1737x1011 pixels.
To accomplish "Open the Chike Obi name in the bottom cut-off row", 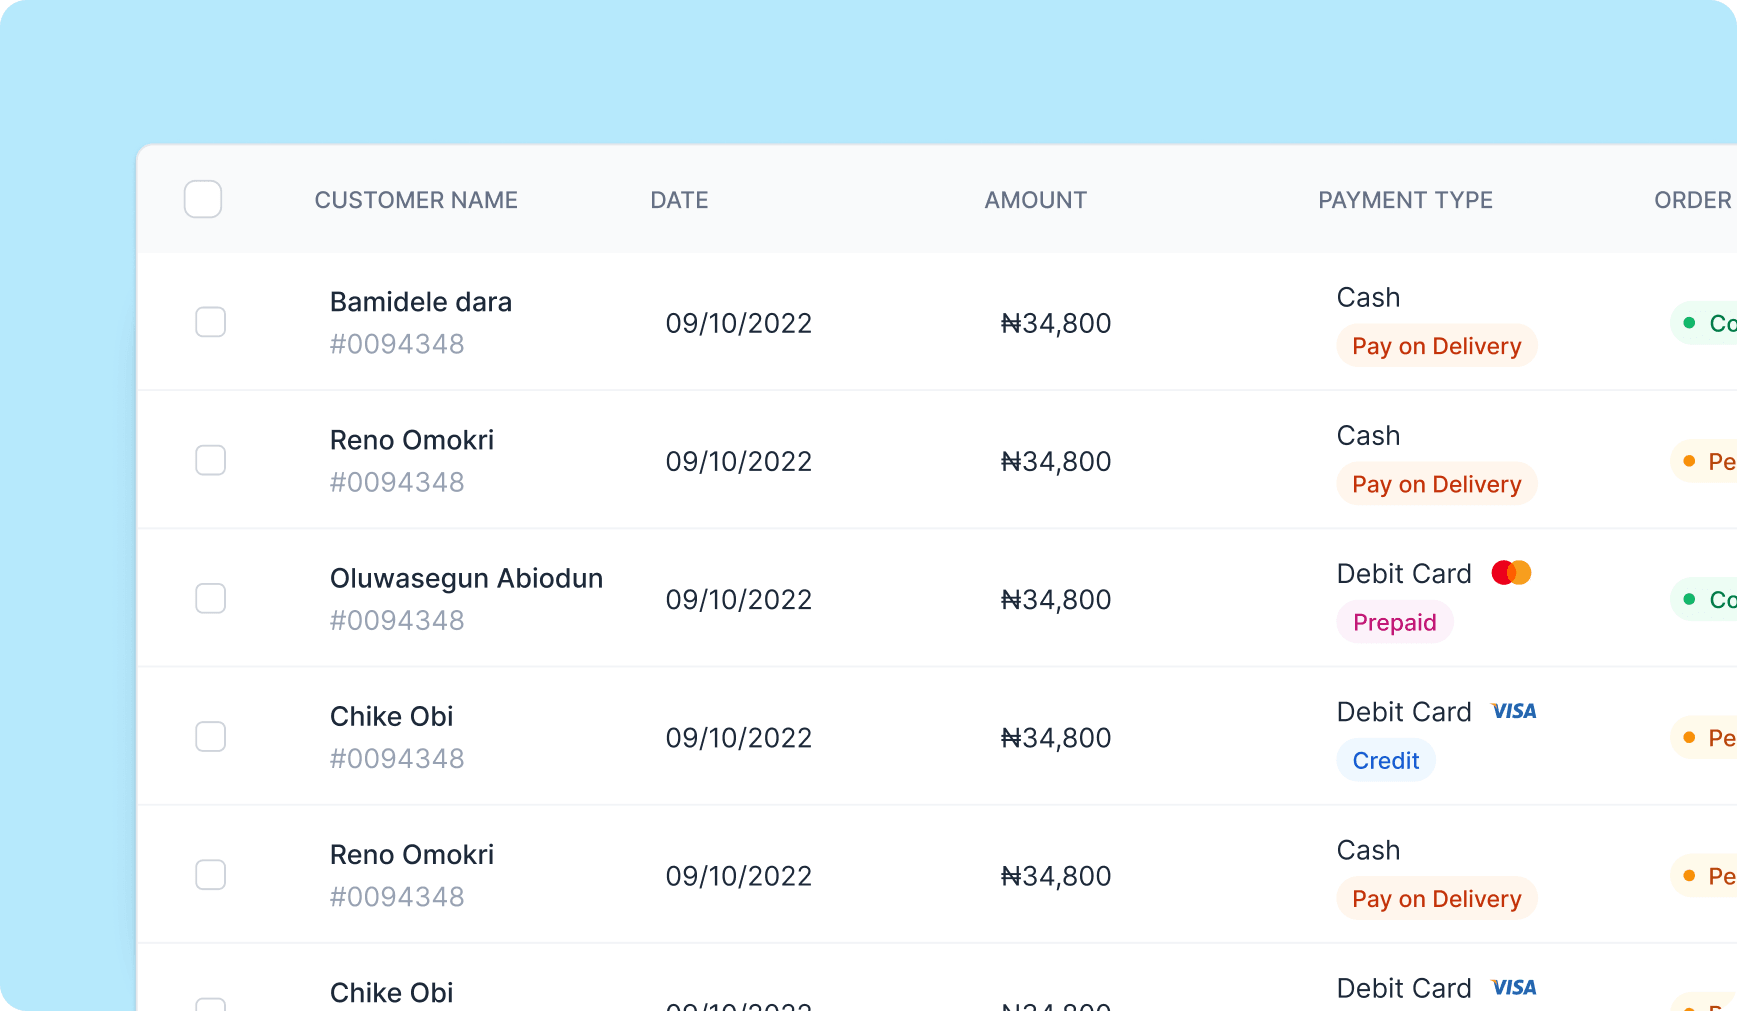I will click(x=392, y=992).
